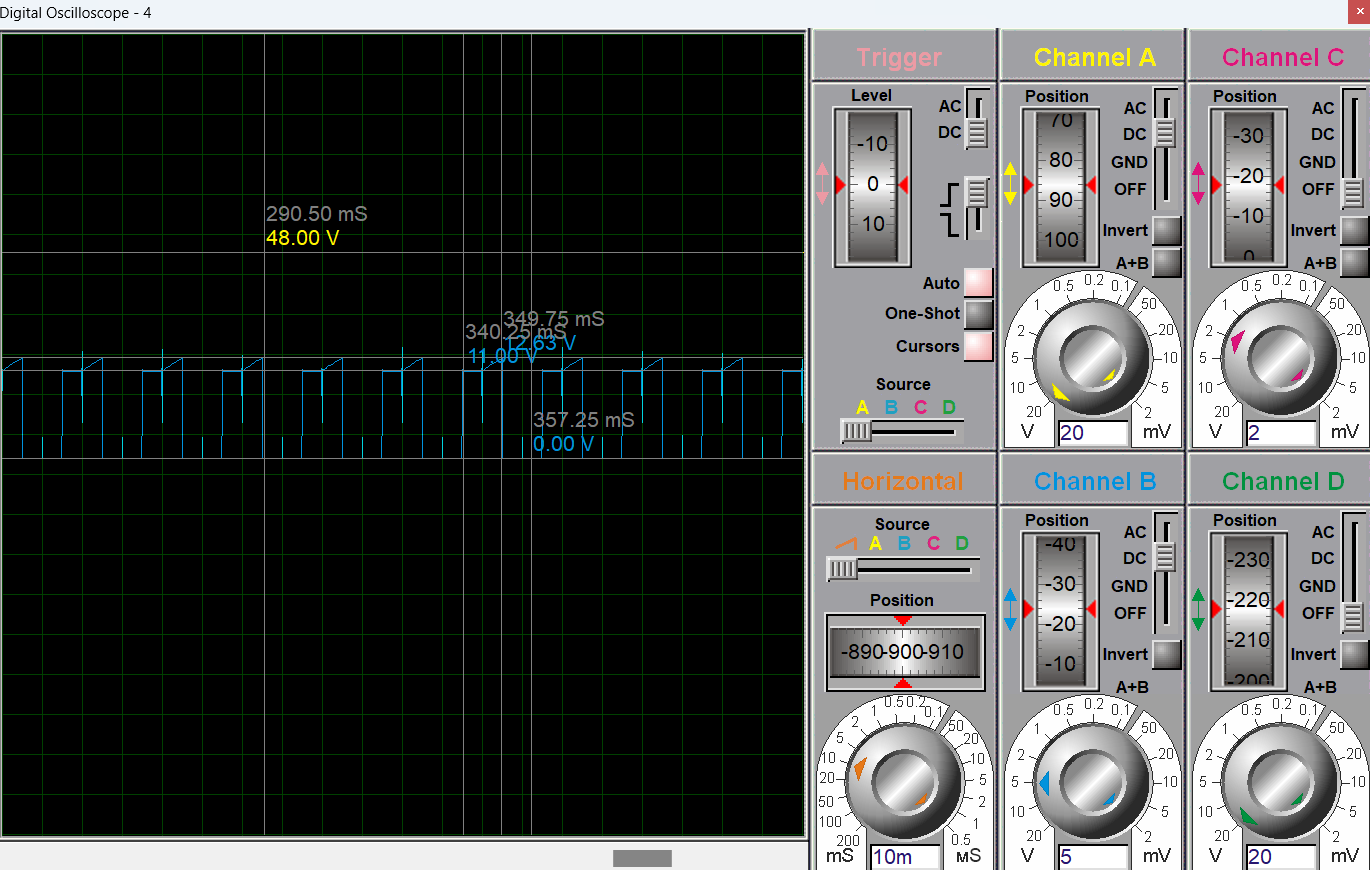Click the 48.00 V cursor reading
This screenshot has width=1370, height=870.
coord(302,238)
